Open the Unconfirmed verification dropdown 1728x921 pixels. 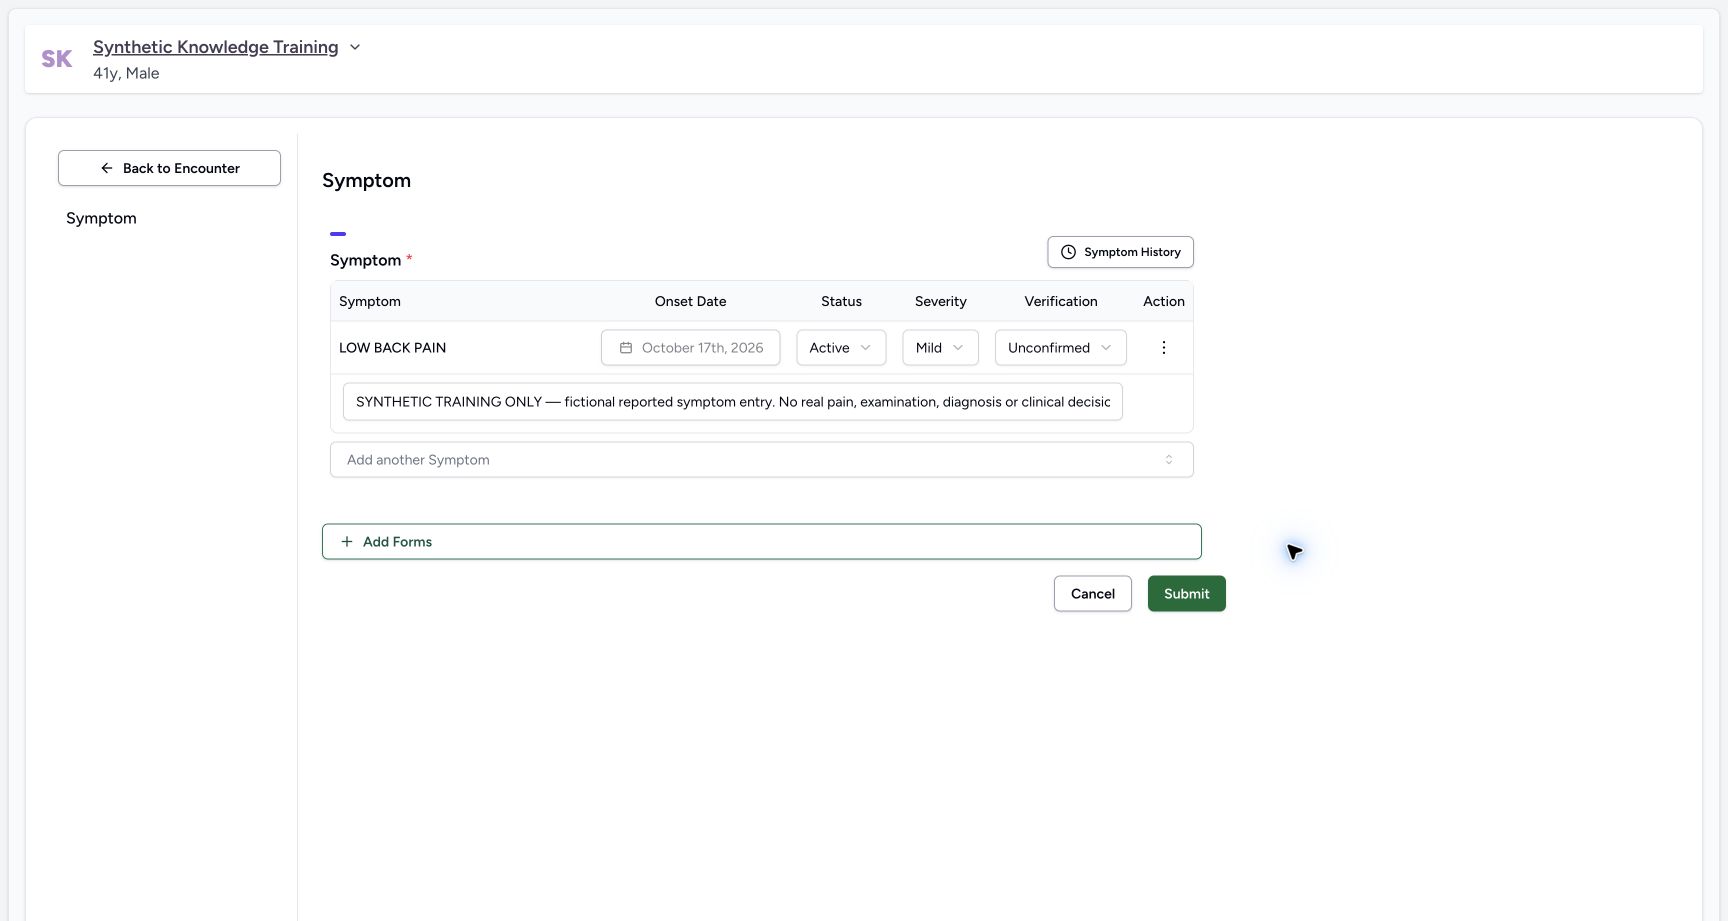(x=1060, y=348)
